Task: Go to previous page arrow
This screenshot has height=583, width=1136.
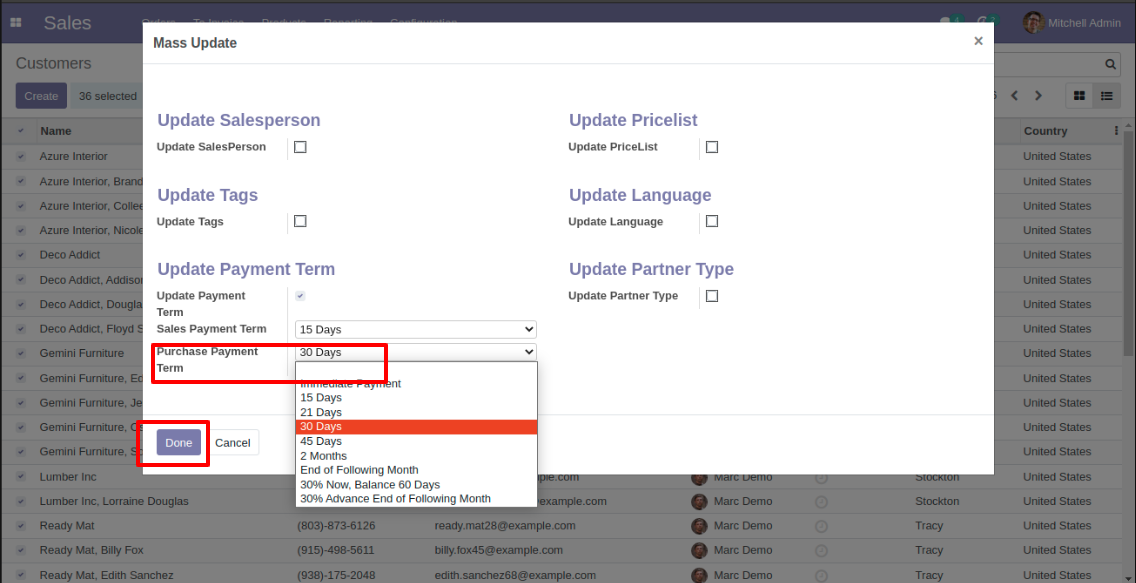Action: (1015, 96)
